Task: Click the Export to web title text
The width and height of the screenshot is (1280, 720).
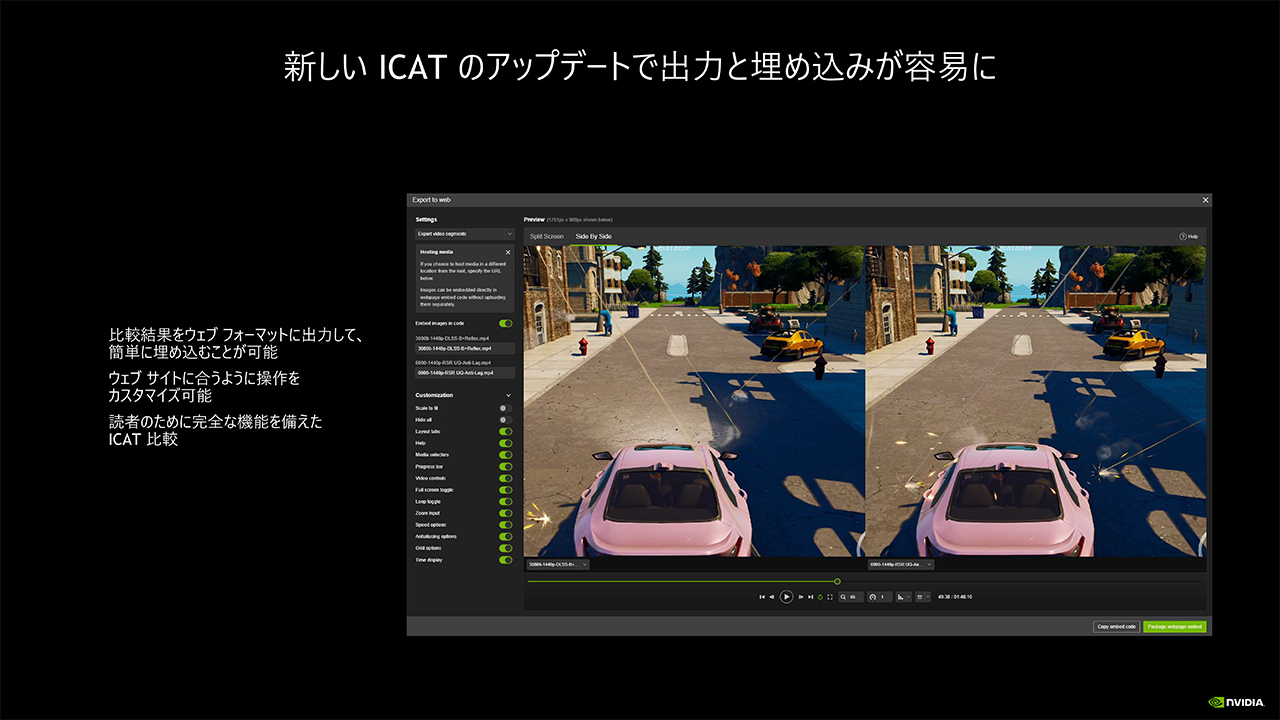Action: tap(431, 200)
